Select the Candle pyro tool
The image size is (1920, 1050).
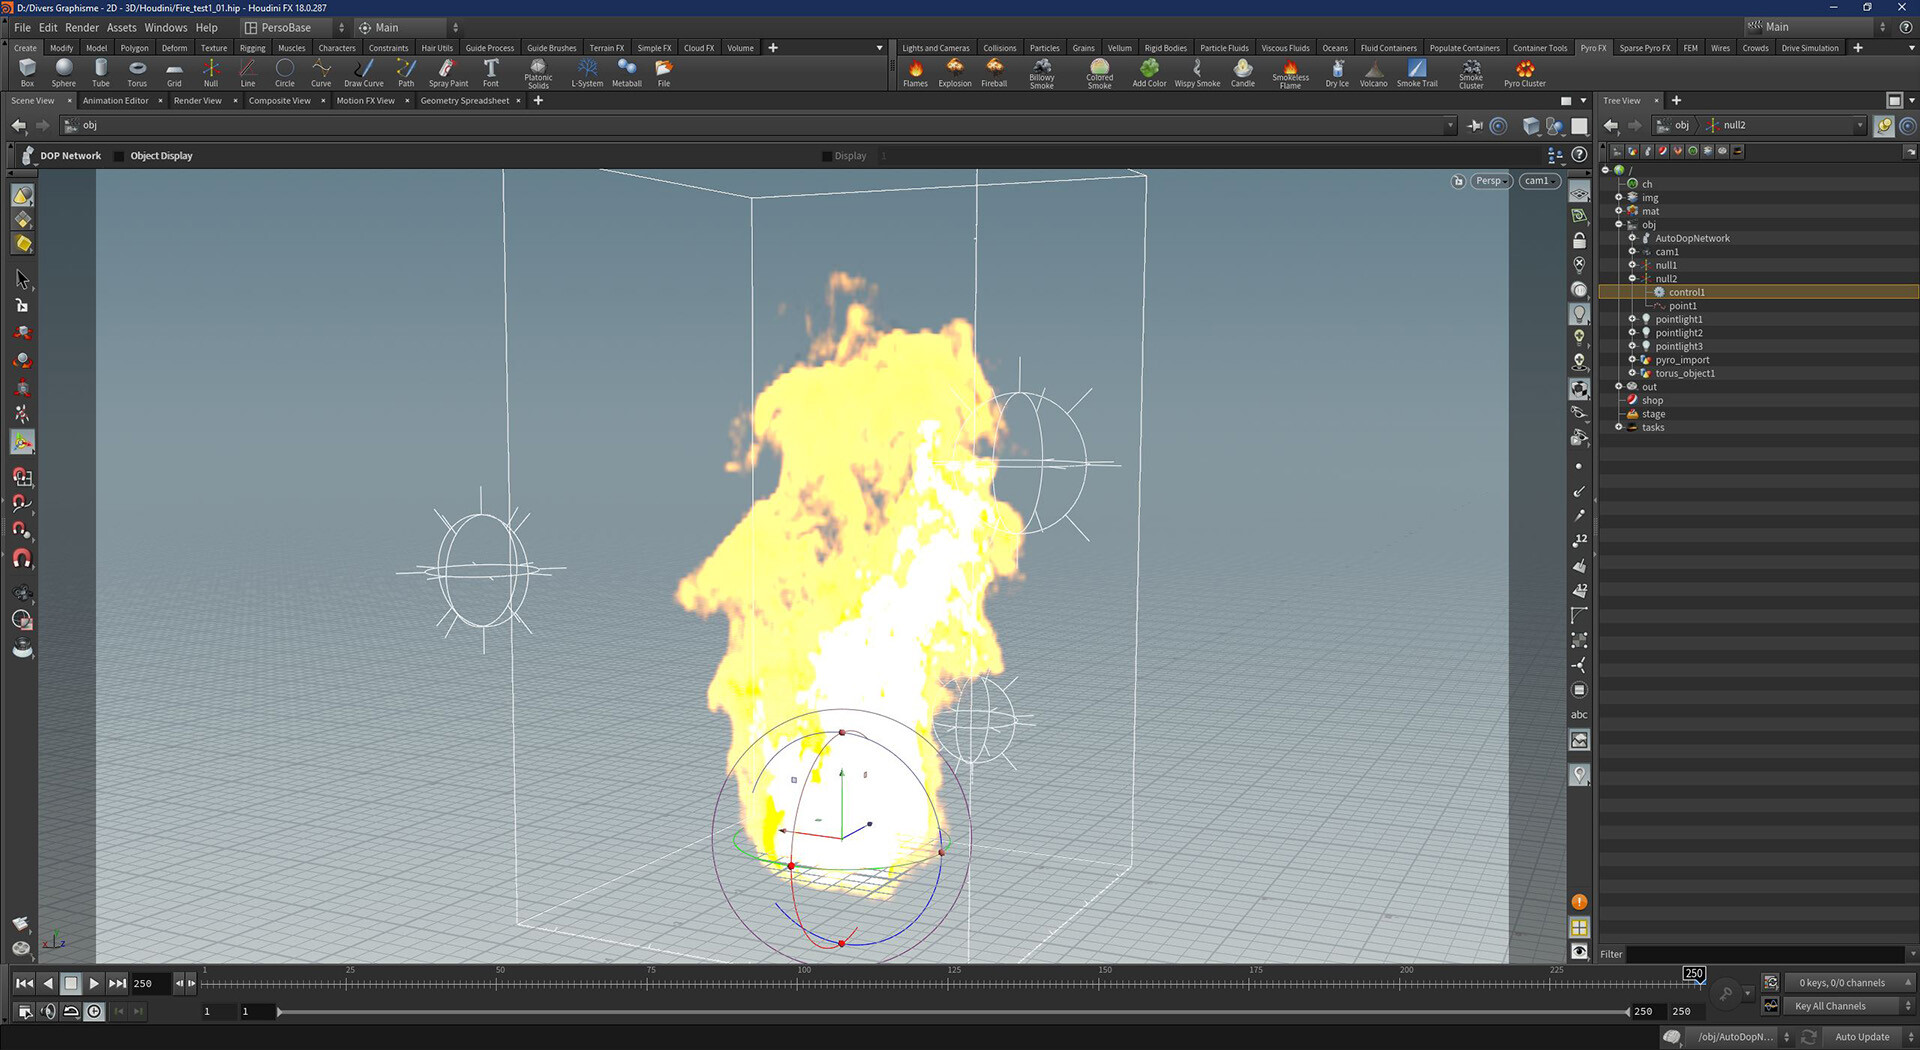(x=1243, y=72)
